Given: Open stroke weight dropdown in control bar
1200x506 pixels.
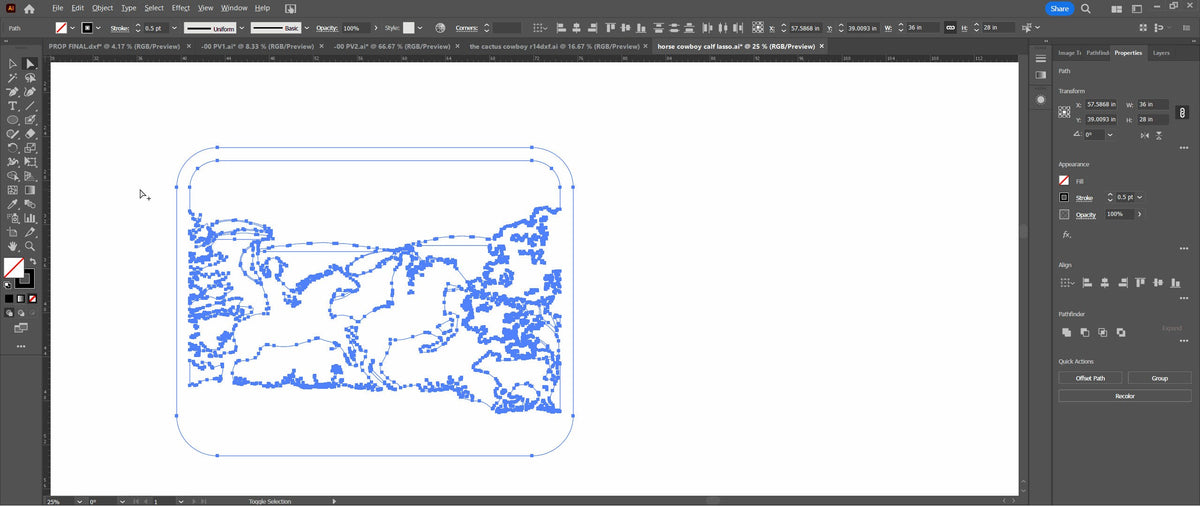Looking at the screenshot, I should point(174,28).
